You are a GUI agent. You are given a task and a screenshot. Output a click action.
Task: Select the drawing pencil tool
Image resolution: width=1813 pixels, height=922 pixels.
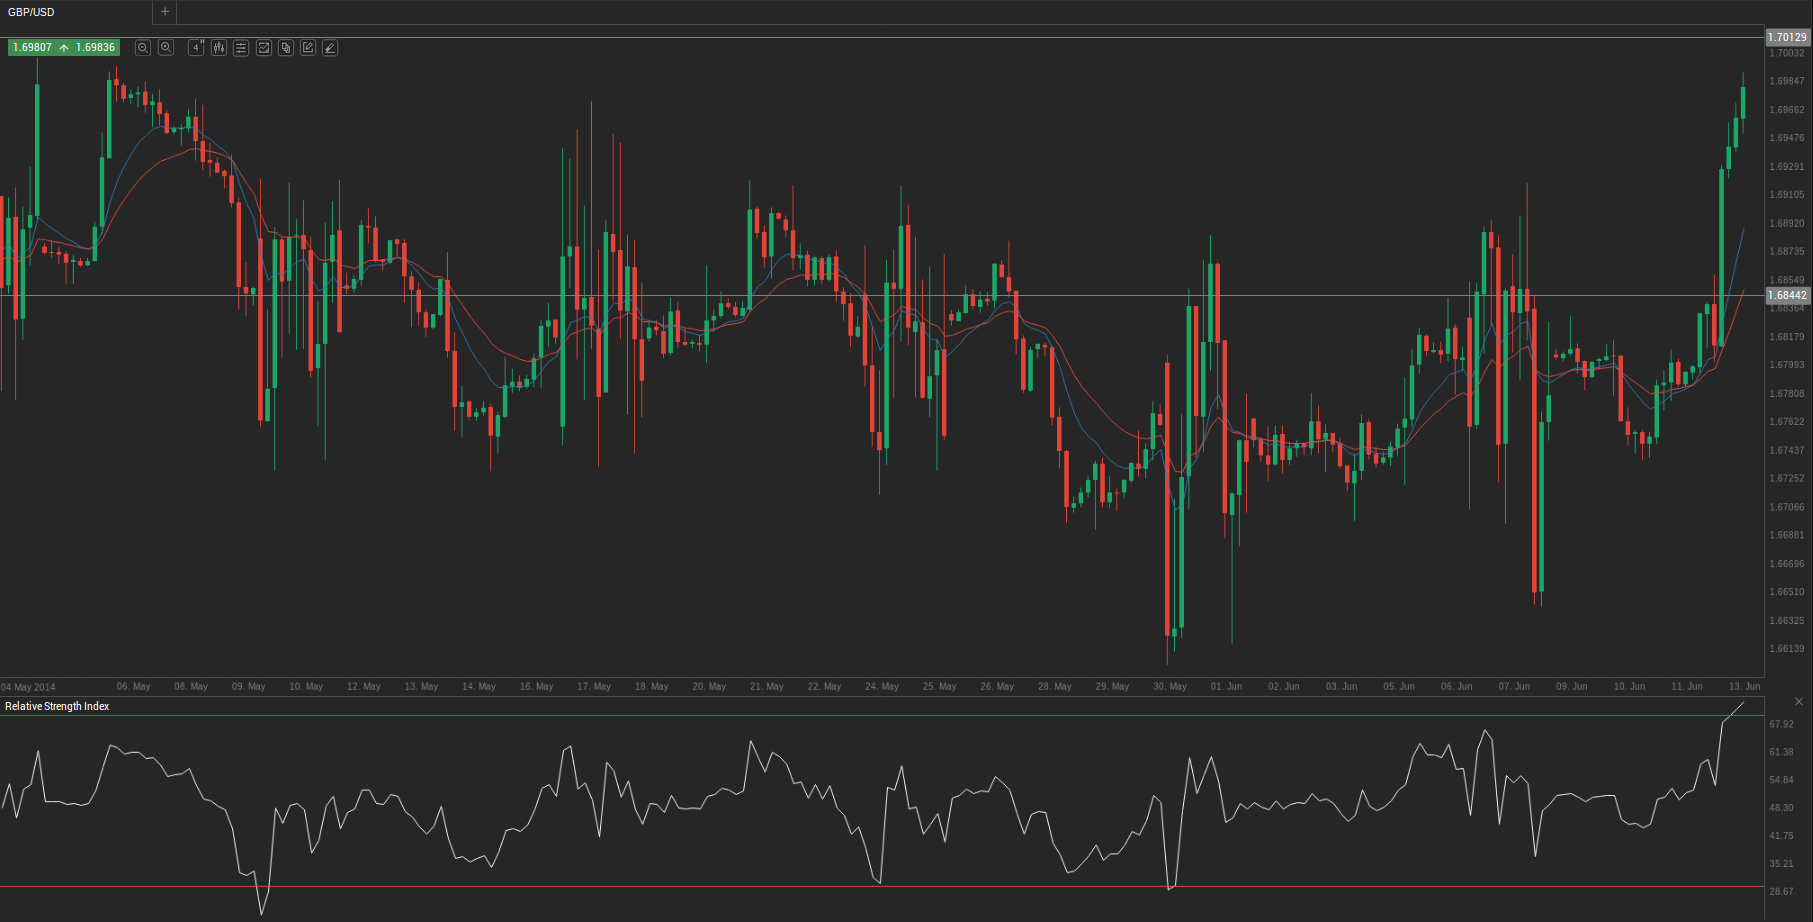click(x=330, y=48)
